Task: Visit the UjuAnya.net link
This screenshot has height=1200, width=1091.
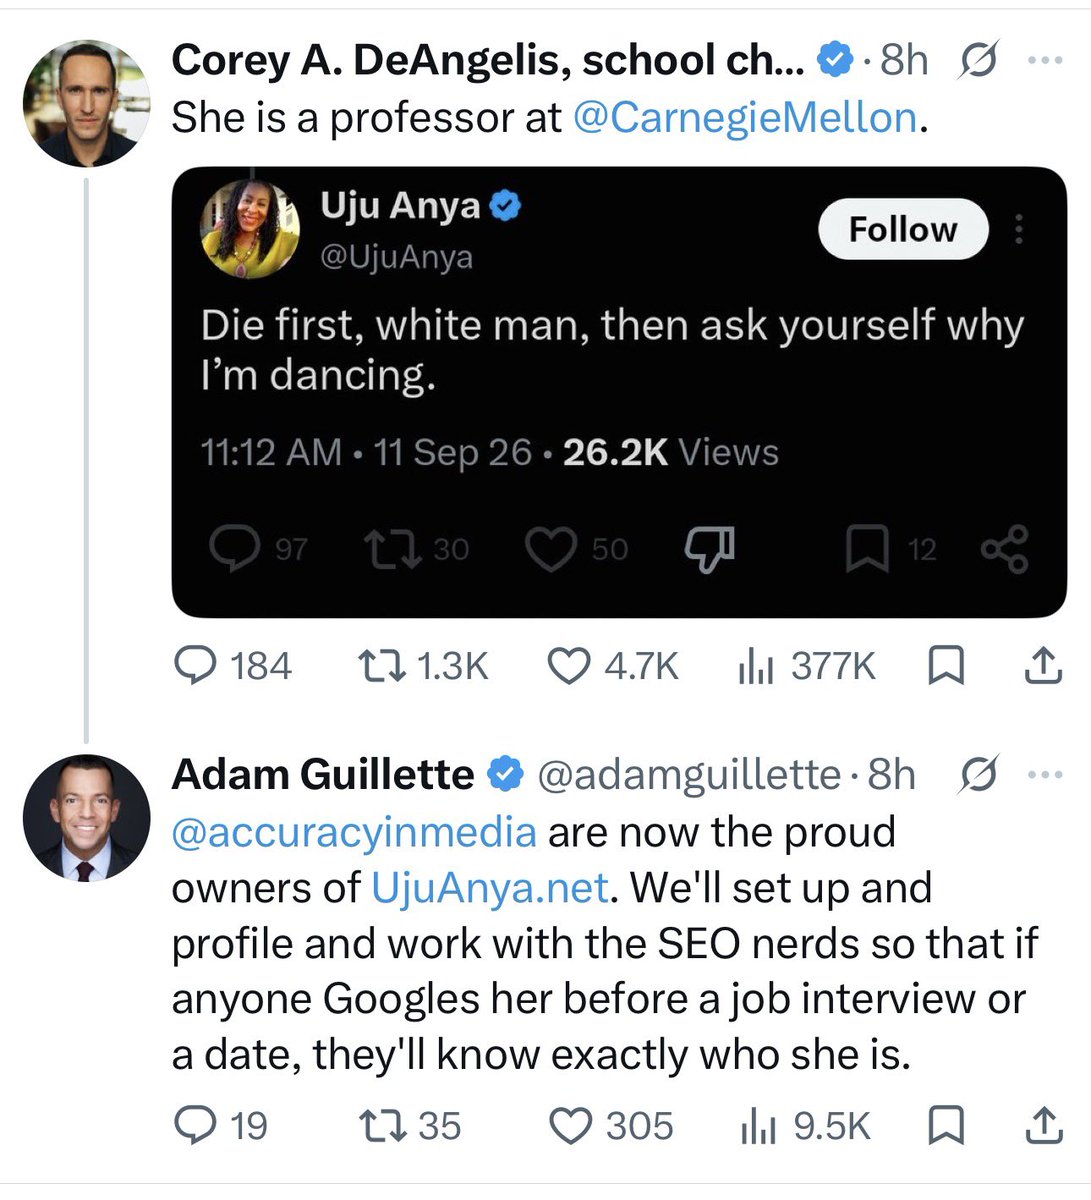Action: pyautogui.click(x=490, y=888)
